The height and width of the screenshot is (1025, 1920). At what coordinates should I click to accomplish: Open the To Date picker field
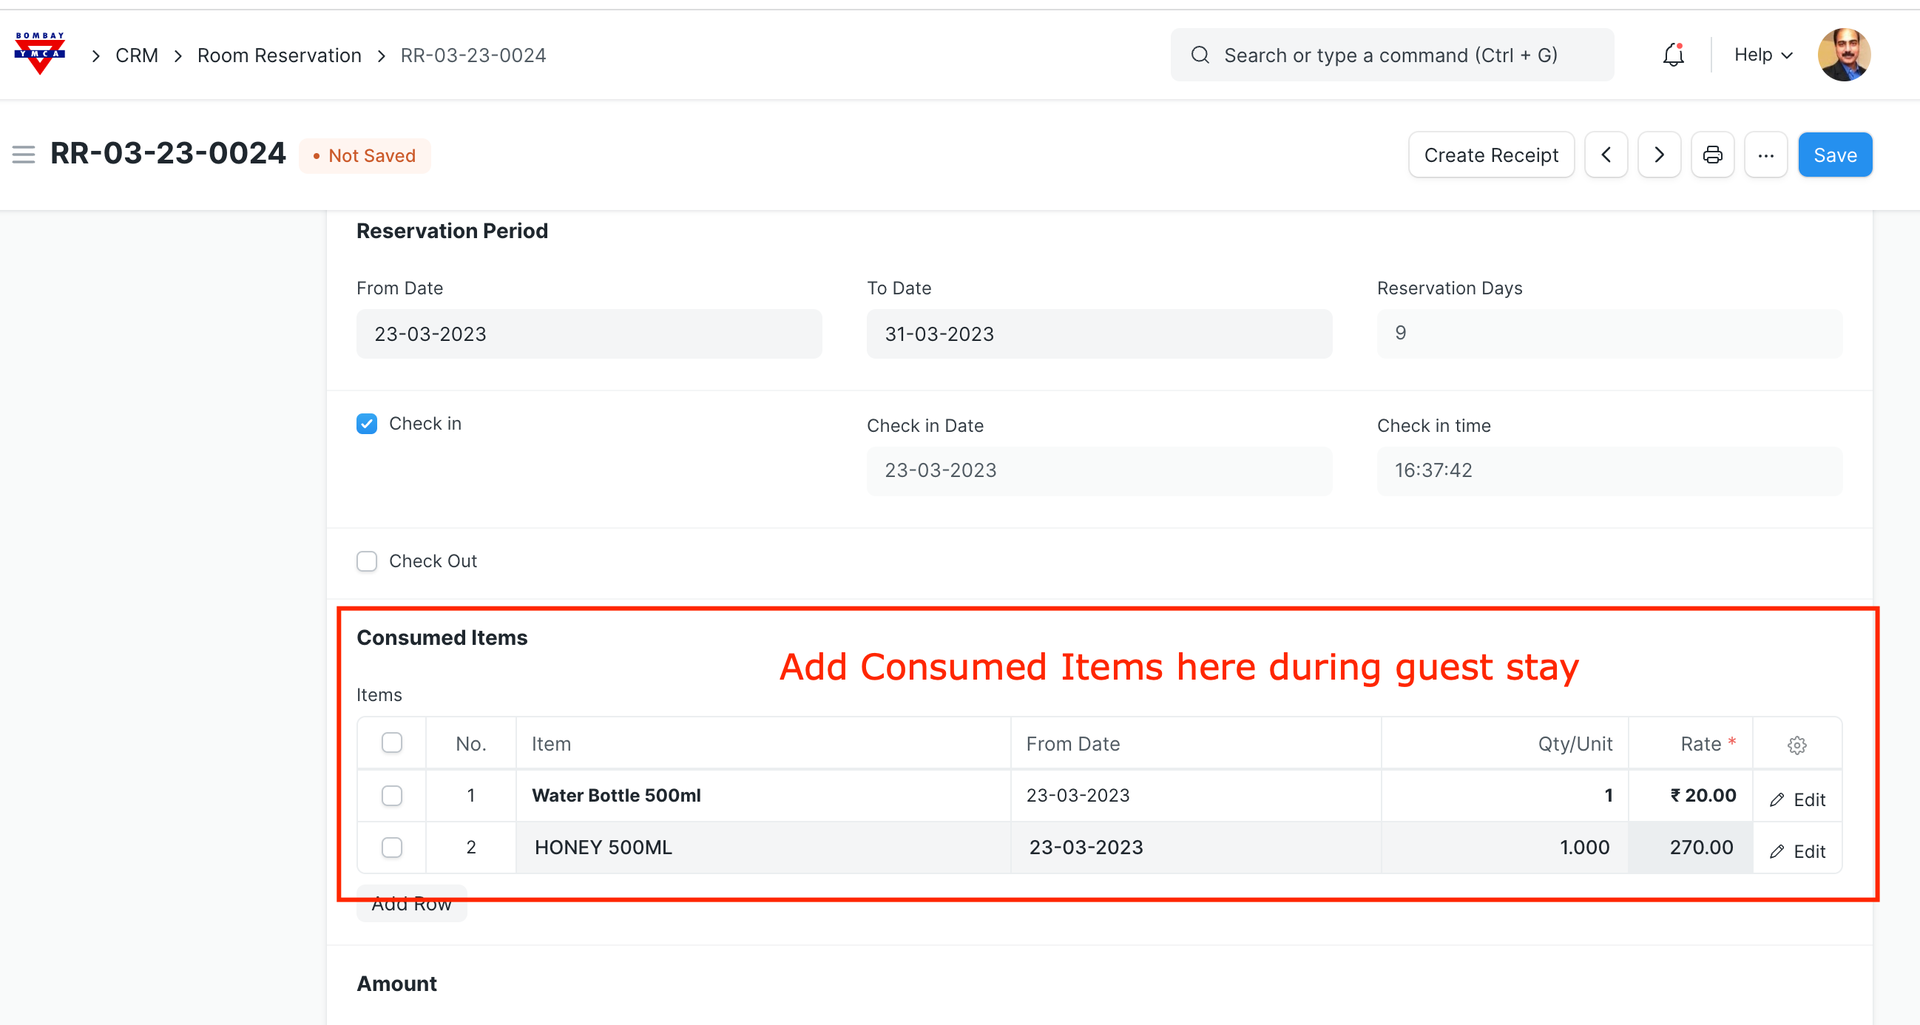click(x=1098, y=334)
